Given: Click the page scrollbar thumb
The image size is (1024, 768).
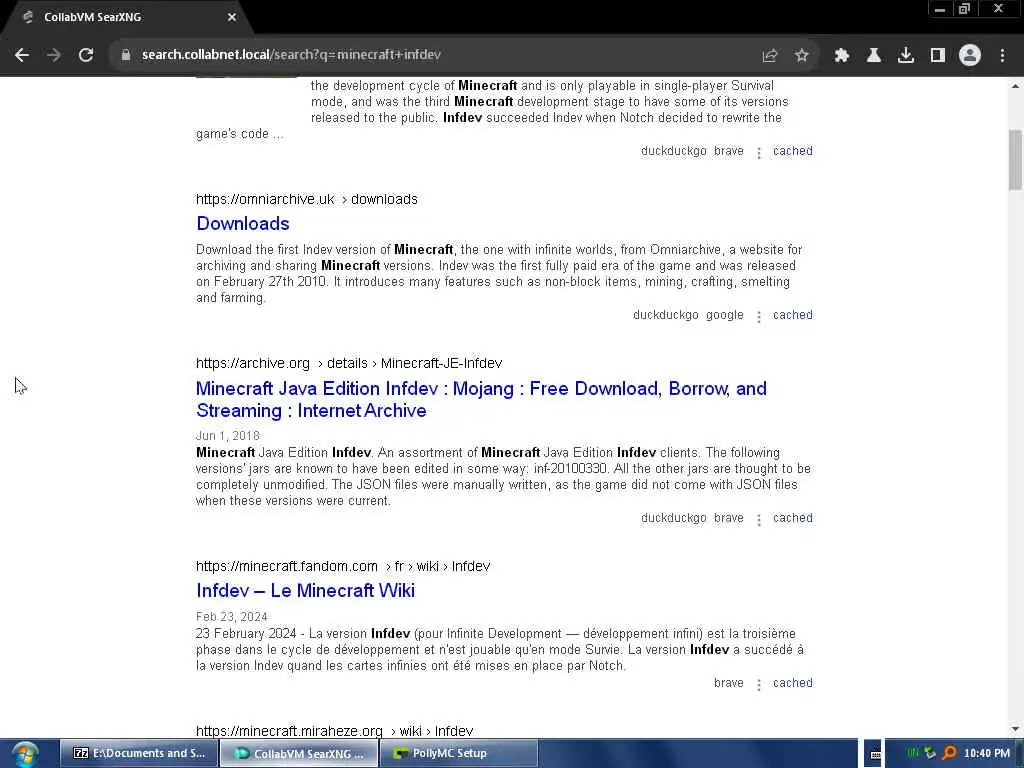Looking at the screenshot, I should tap(1015, 160).
